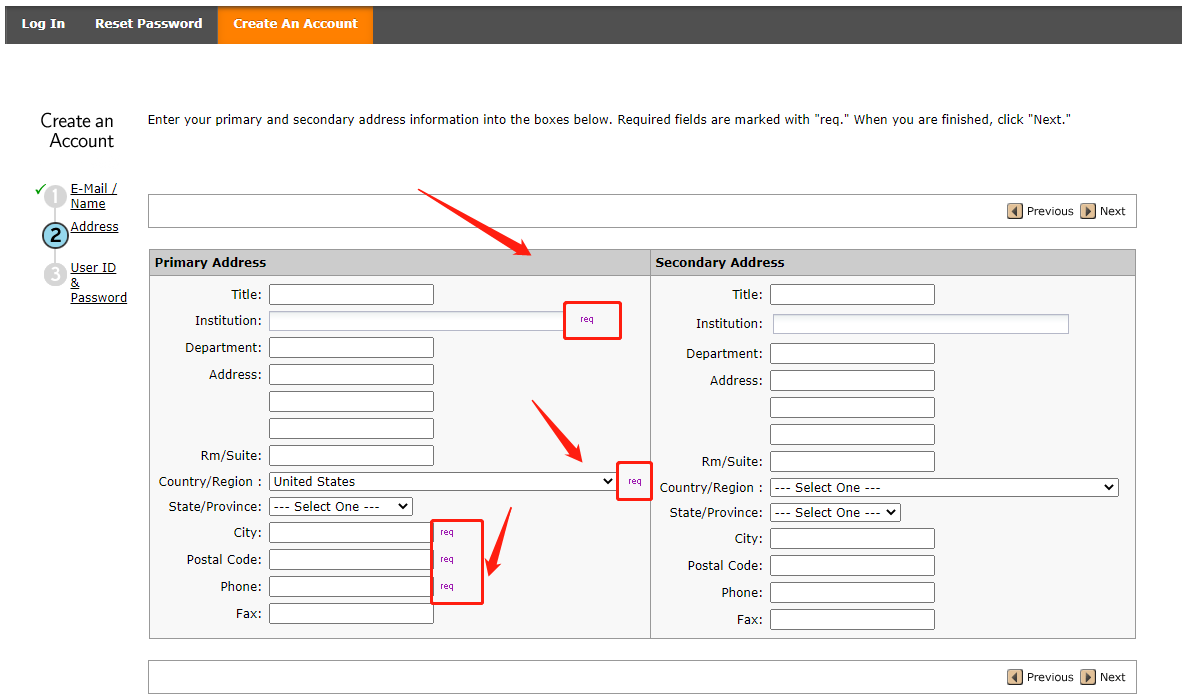Click the Secondary Department field
Viewport: 1192px width, 700px height.
tap(852, 354)
